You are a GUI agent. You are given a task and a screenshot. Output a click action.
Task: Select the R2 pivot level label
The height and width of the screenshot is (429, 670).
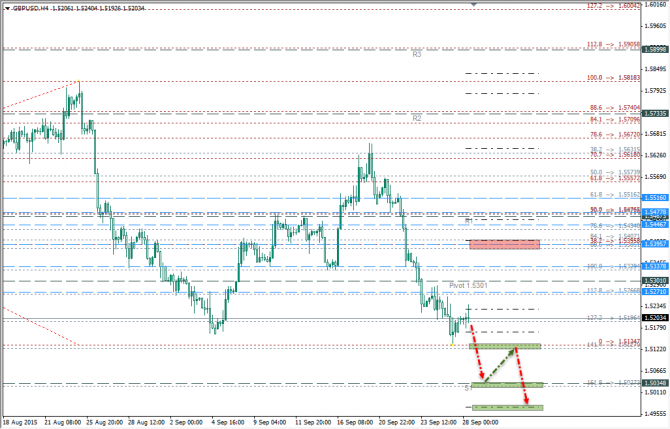click(416, 117)
